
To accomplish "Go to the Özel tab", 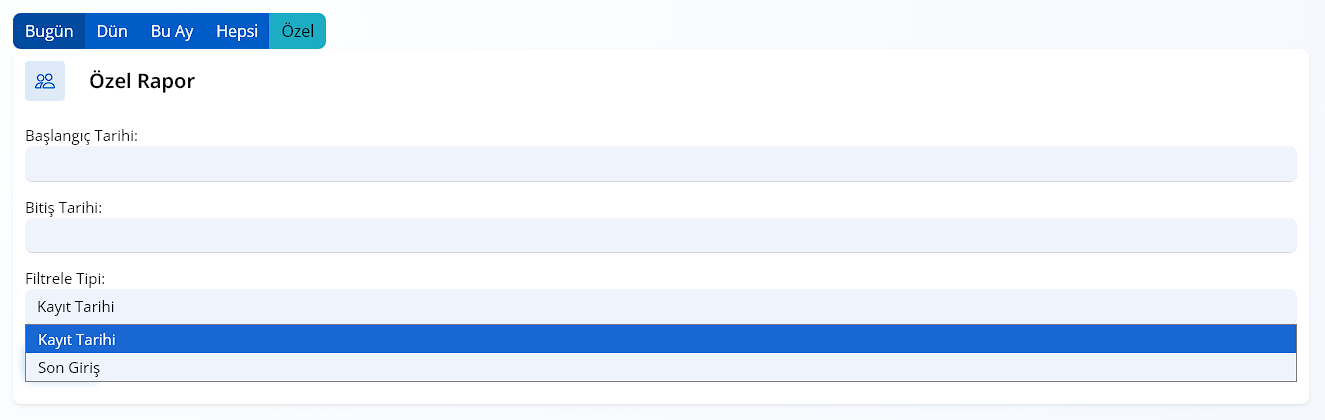I will pyautogui.click(x=297, y=31).
